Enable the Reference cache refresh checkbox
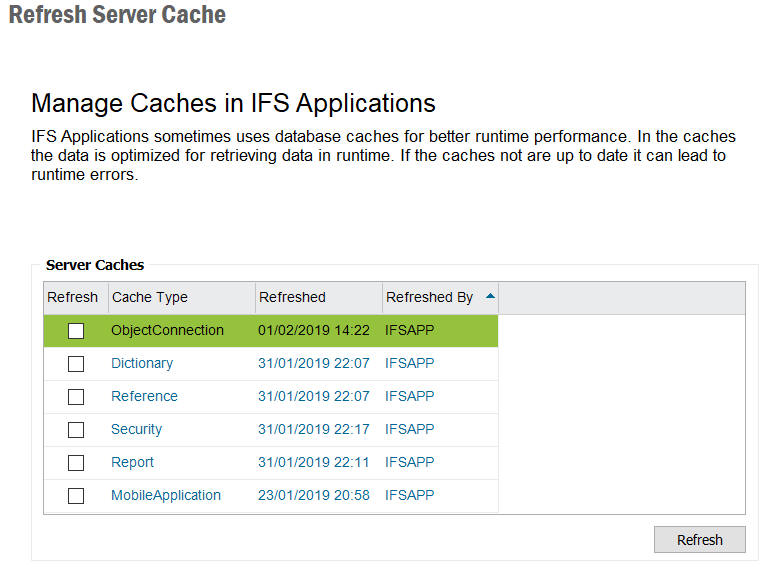 tap(76, 397)
